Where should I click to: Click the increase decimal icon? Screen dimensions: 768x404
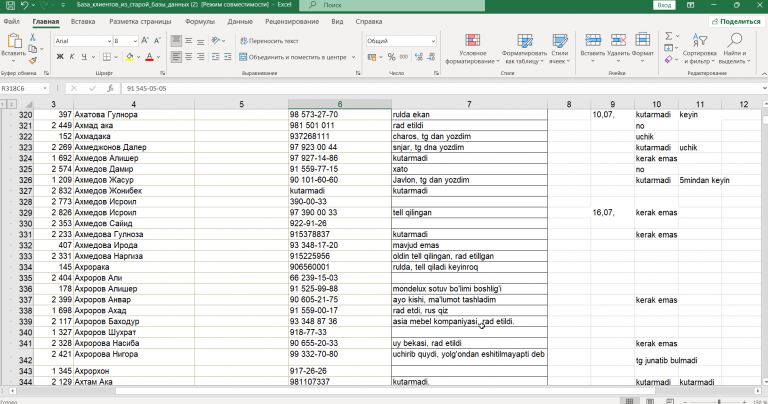(x=419, y=57)
